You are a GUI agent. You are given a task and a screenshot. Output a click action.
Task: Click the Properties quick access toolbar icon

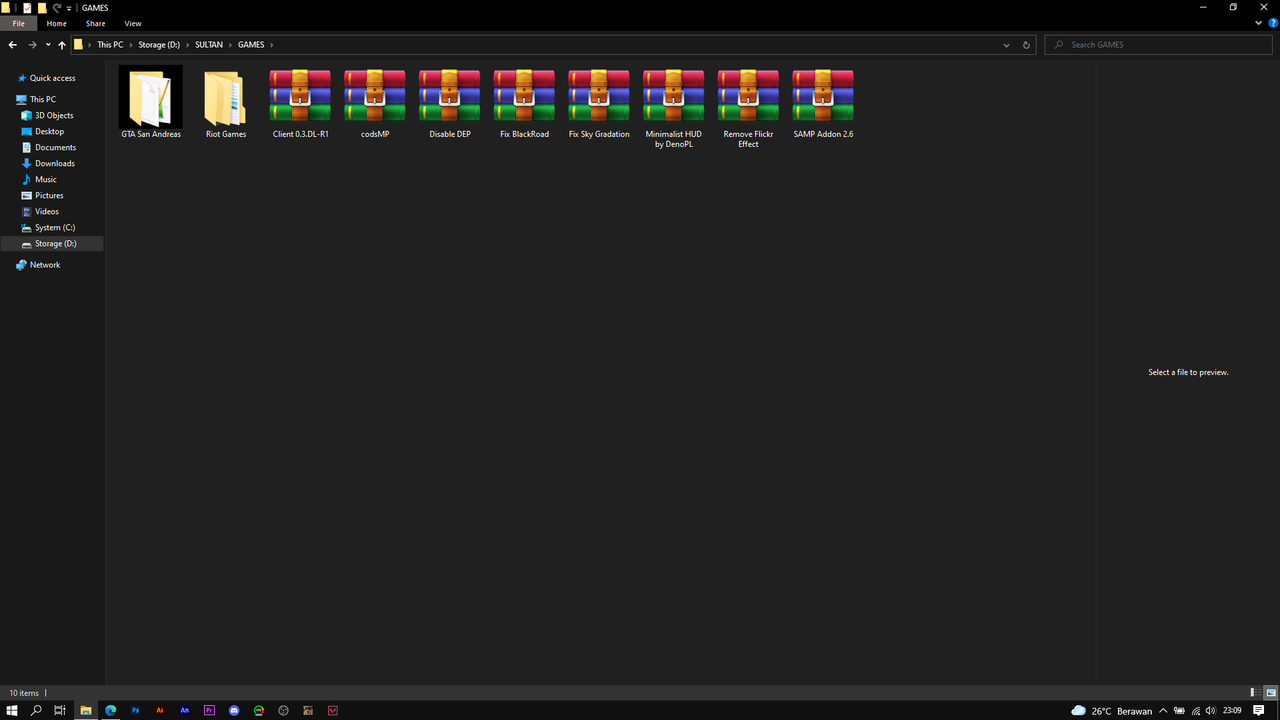[x=27, y=7]
